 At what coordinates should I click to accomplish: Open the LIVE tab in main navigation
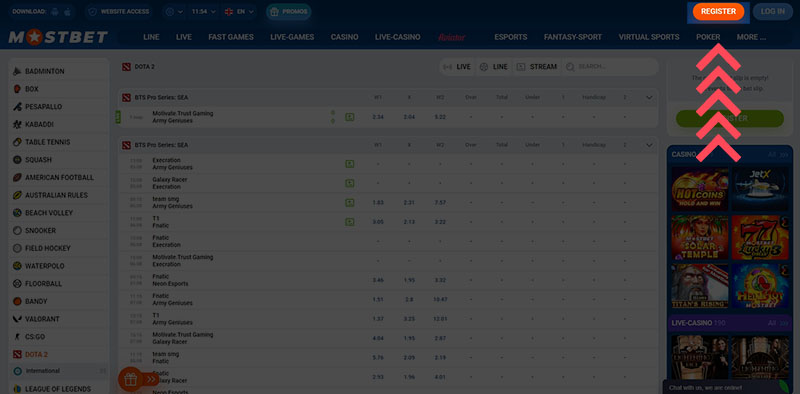[x=184, y=37]
